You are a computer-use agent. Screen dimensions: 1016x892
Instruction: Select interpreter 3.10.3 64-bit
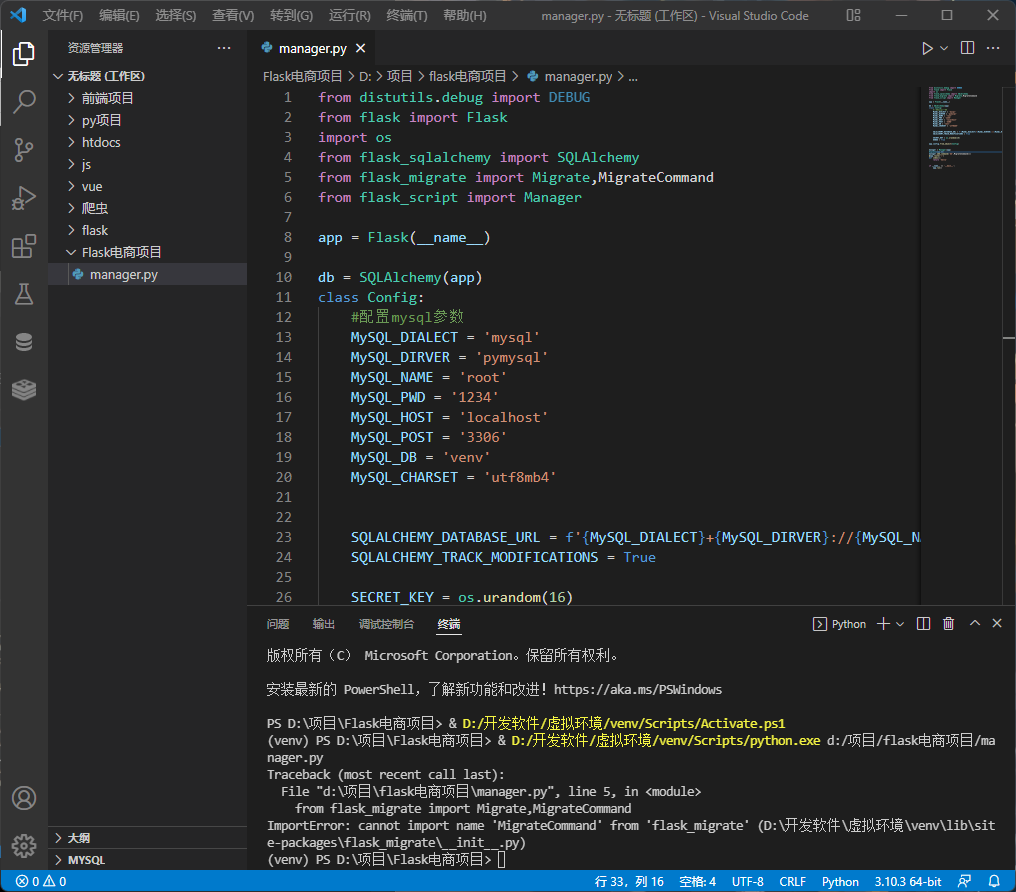(x=908, y=882)
